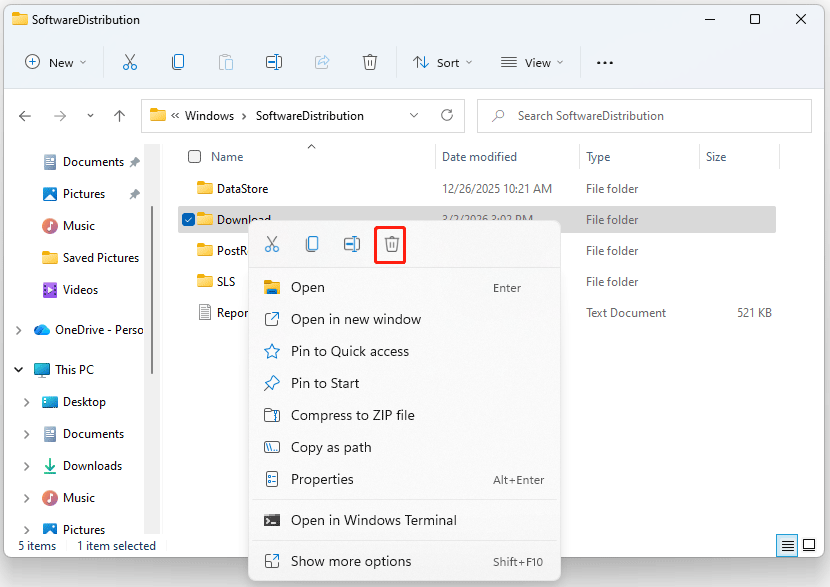Navigate back with the back arrow
830x587 pixels.
click(24, 116)
